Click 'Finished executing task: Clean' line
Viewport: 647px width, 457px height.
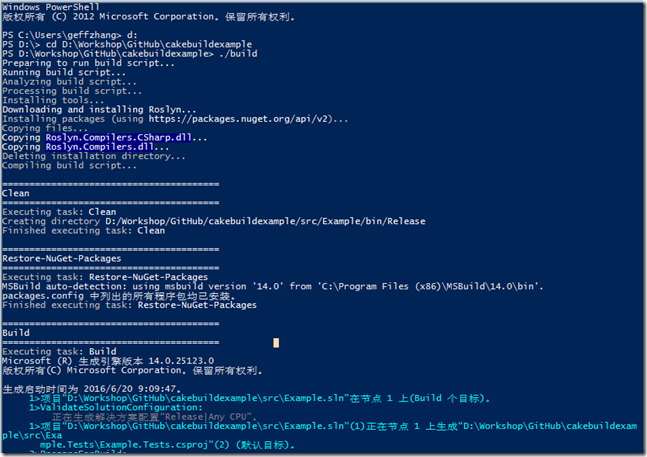click(84, 230)
